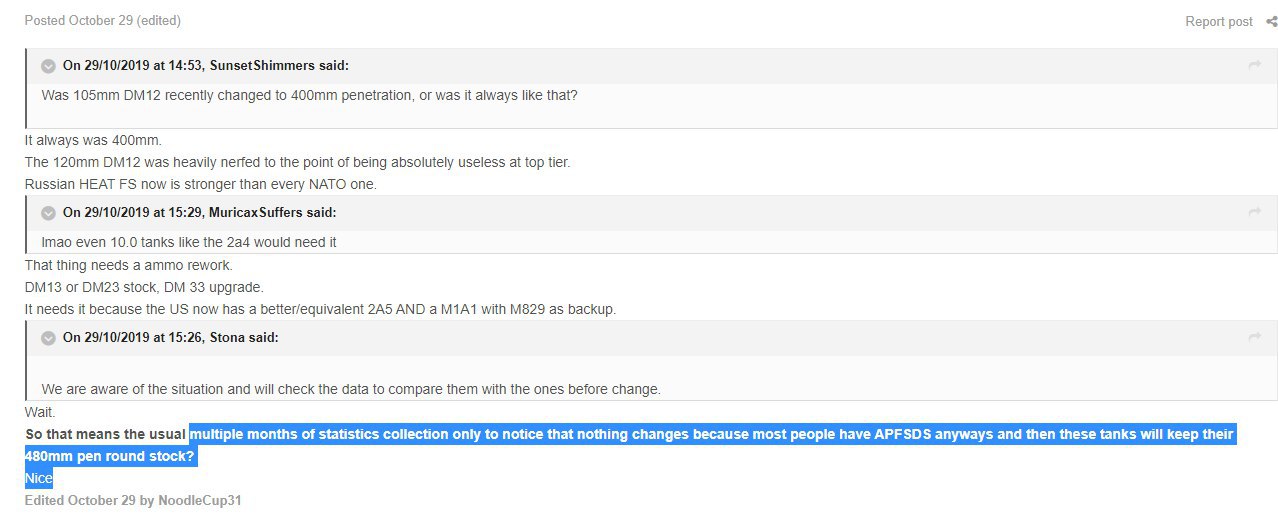Viewport: 1278px width, 515px height.
Task: Click the quoted 105mm DM12 penetration question
Action: (309, 95)
